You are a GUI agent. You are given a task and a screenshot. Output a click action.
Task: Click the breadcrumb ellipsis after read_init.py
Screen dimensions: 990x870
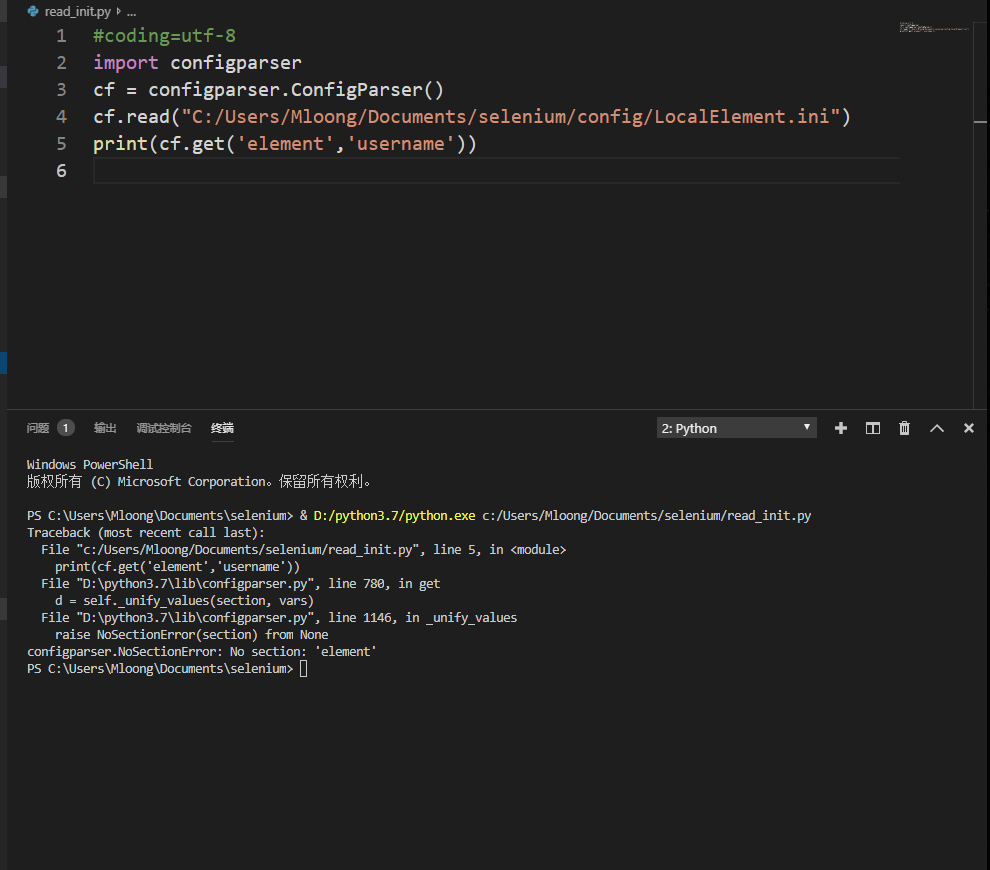pos(131,11)
